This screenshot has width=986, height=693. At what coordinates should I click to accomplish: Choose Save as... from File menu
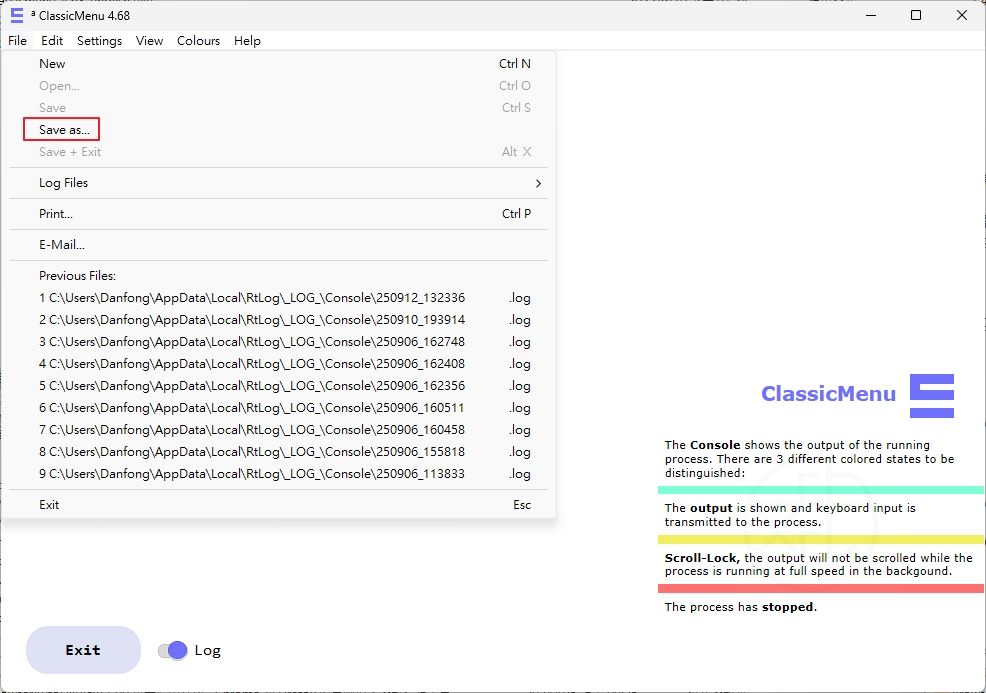[x=63, y=130]
